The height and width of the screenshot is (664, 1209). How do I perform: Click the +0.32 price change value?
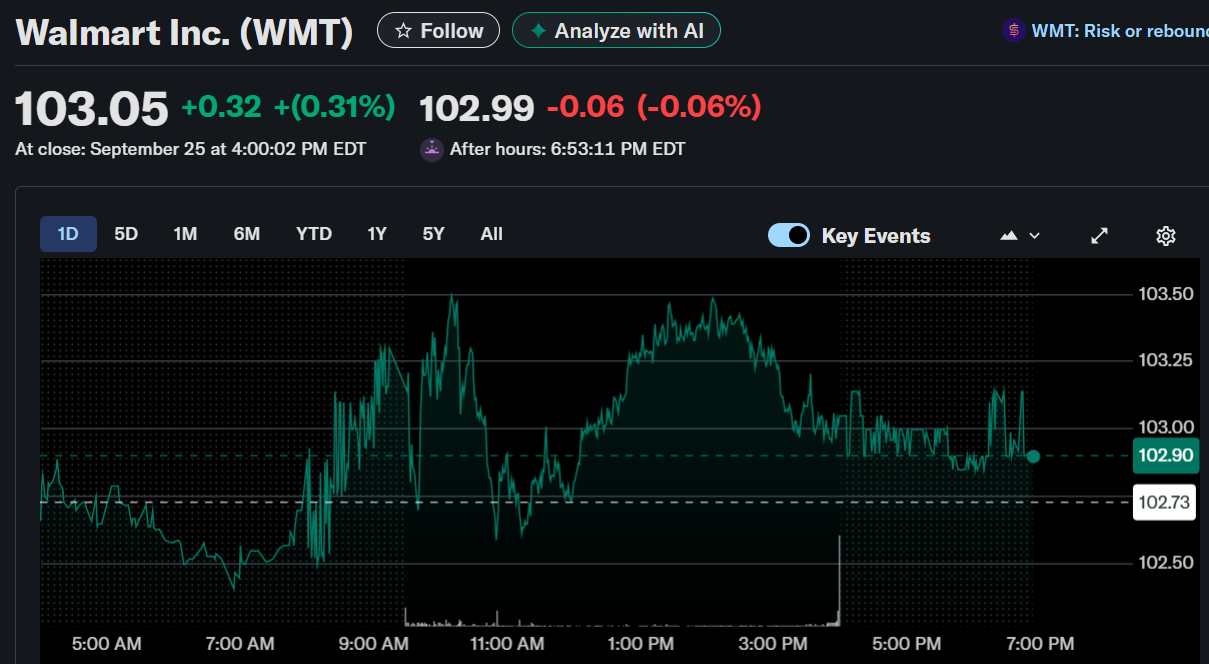(221, 106)
